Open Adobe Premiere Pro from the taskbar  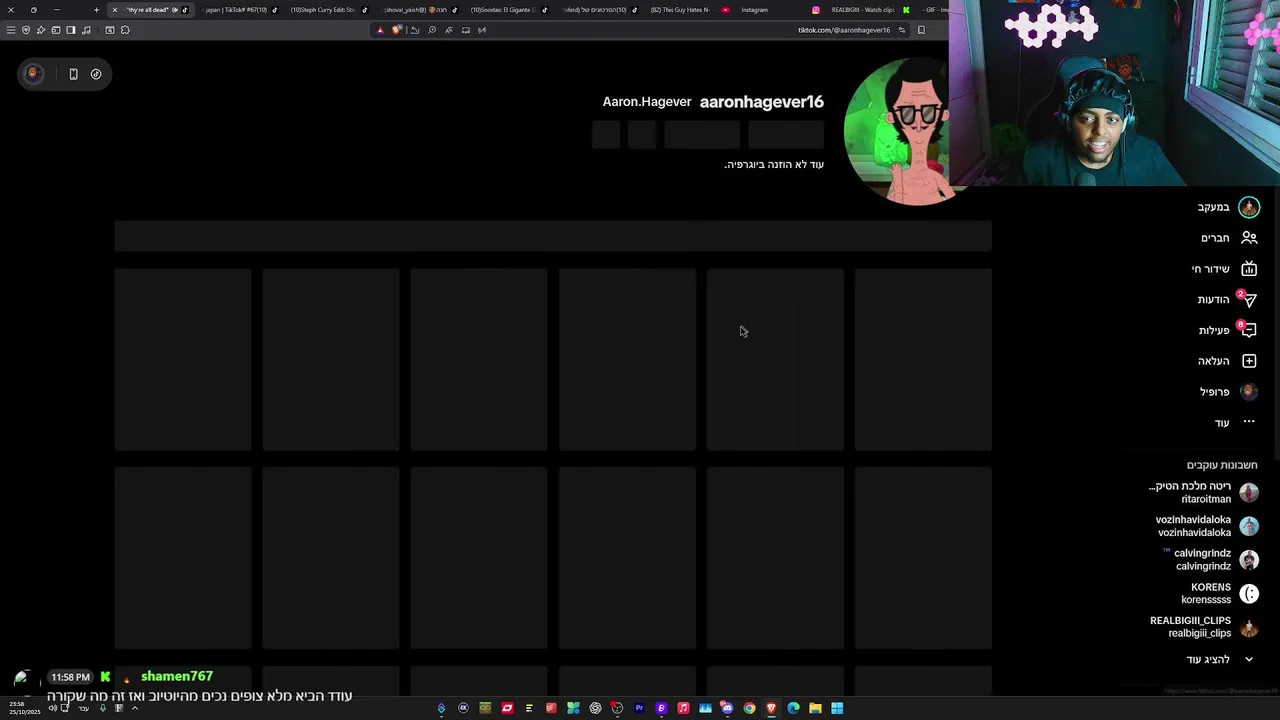tap(639, 708)
